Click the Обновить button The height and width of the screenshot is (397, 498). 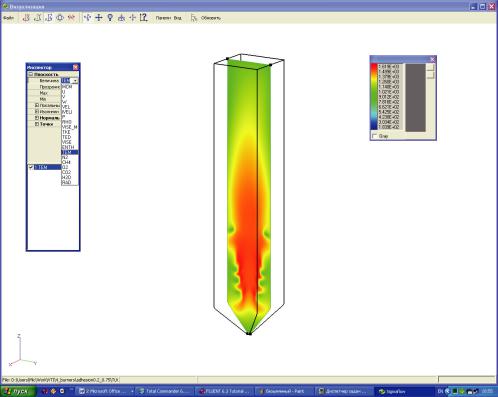click(x=211, y=18)
